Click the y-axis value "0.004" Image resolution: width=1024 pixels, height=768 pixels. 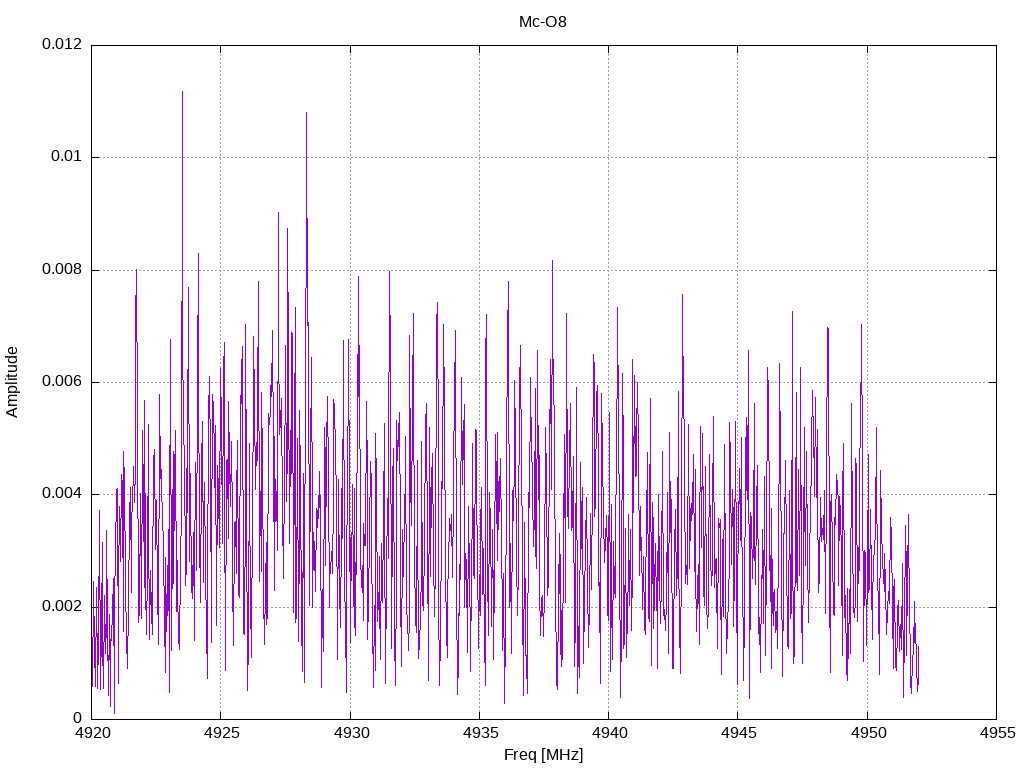pos(62,494)
